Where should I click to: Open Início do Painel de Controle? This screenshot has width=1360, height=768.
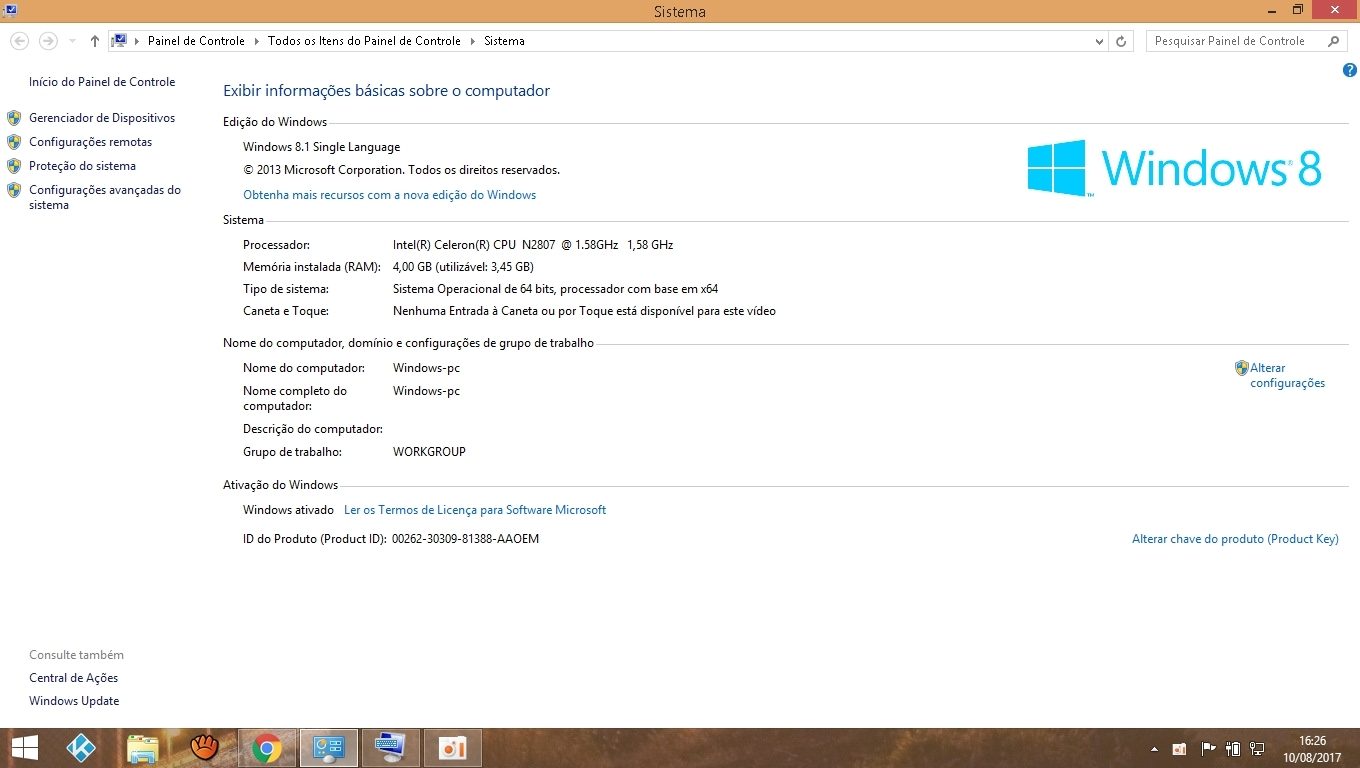[102, 82]
